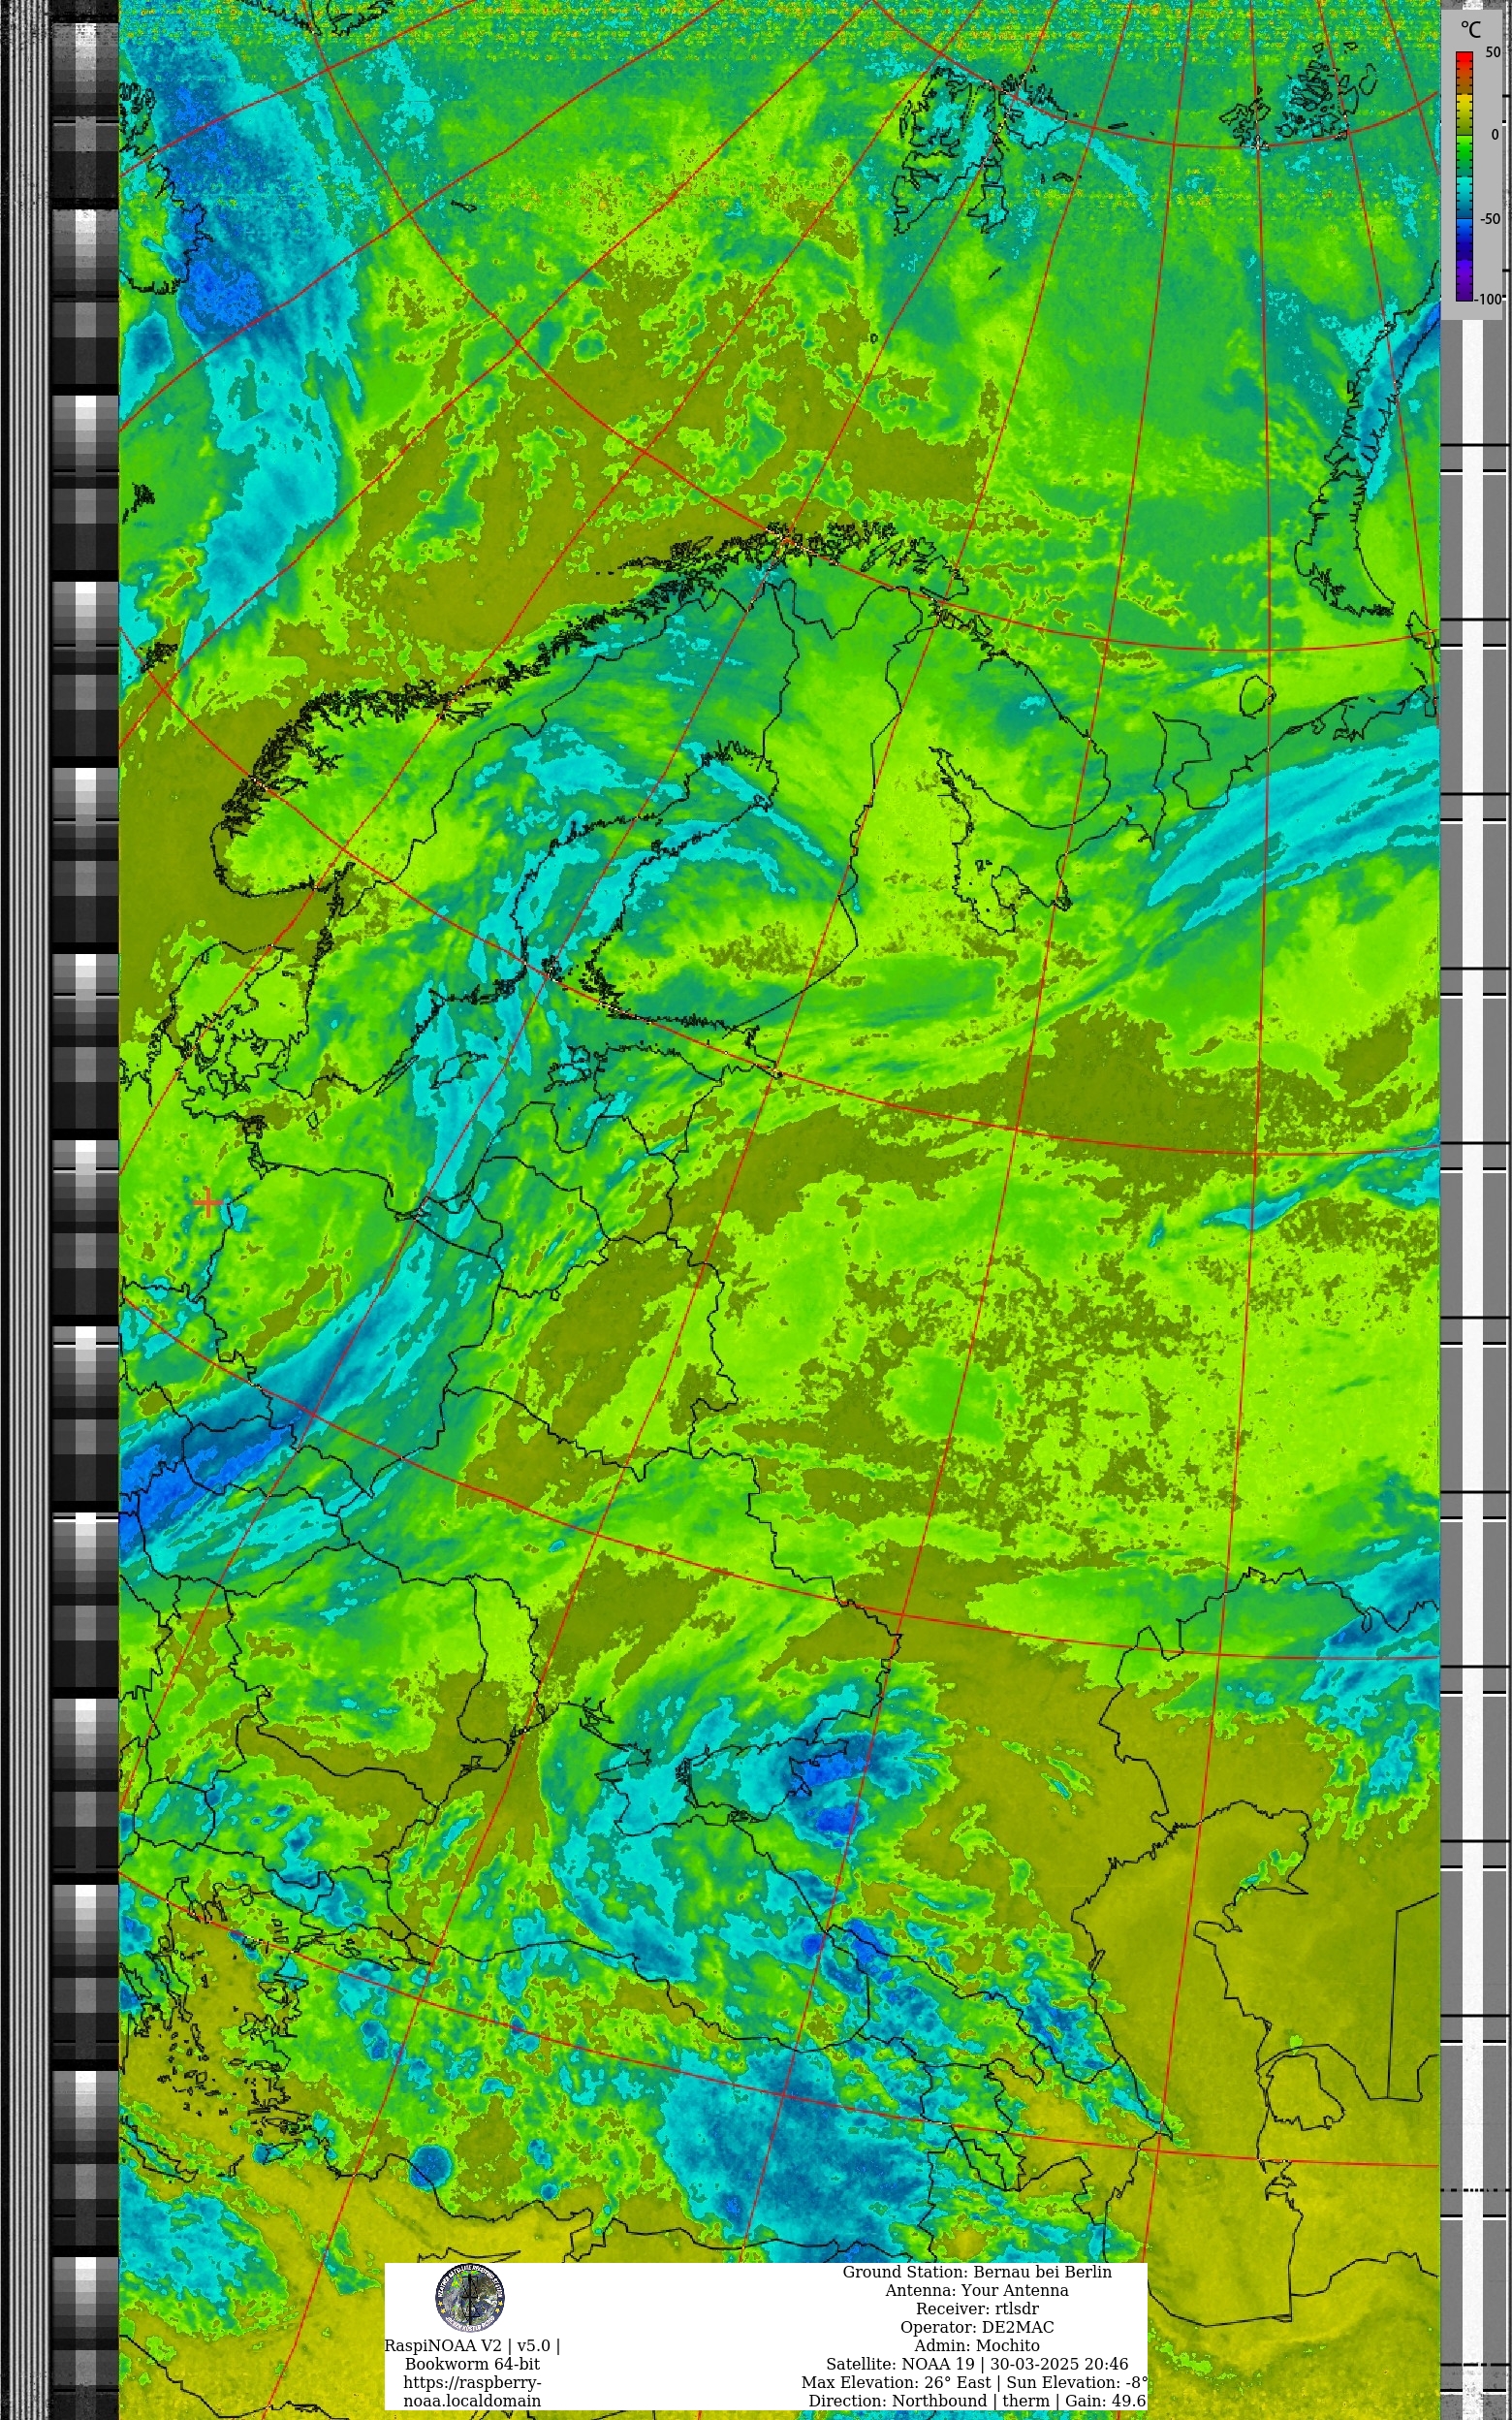Click the red cross ground station marker

[208, 1202]
